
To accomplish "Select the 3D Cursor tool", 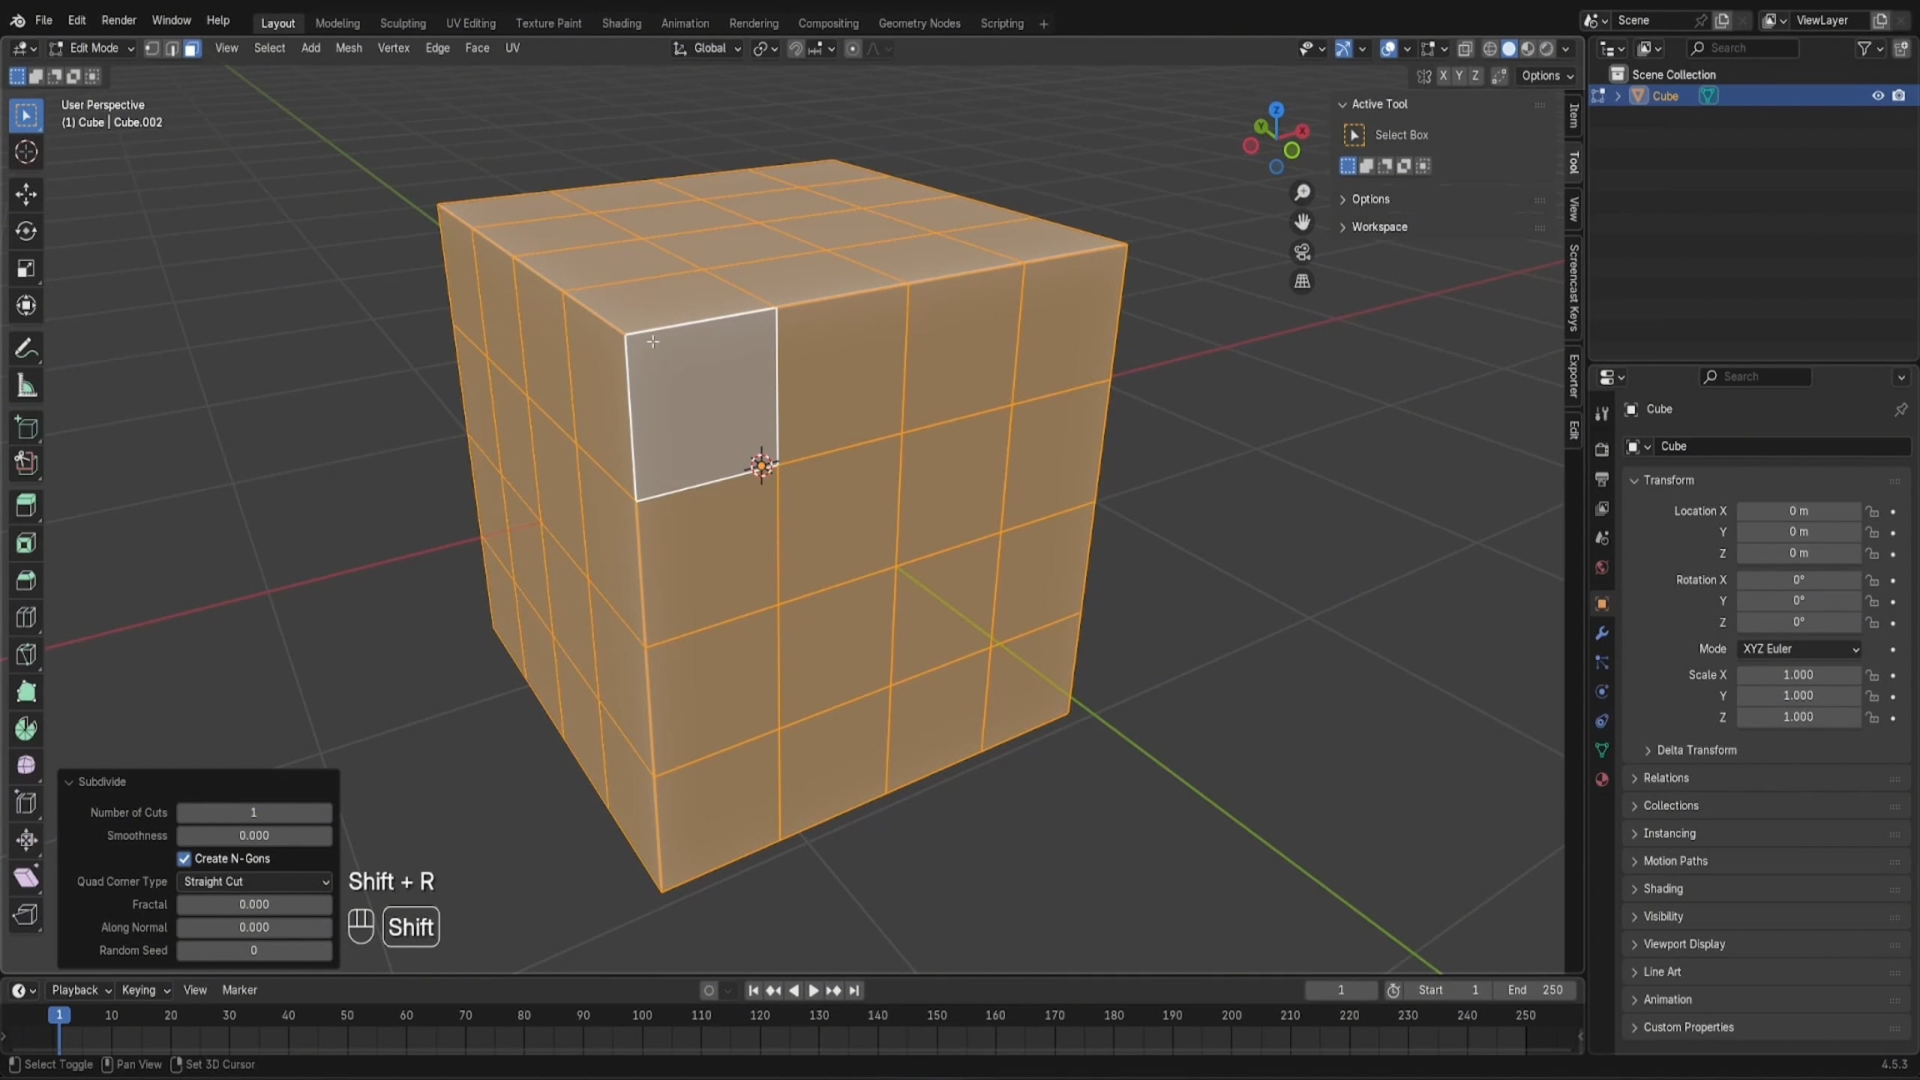I will [x=27, y=152].
